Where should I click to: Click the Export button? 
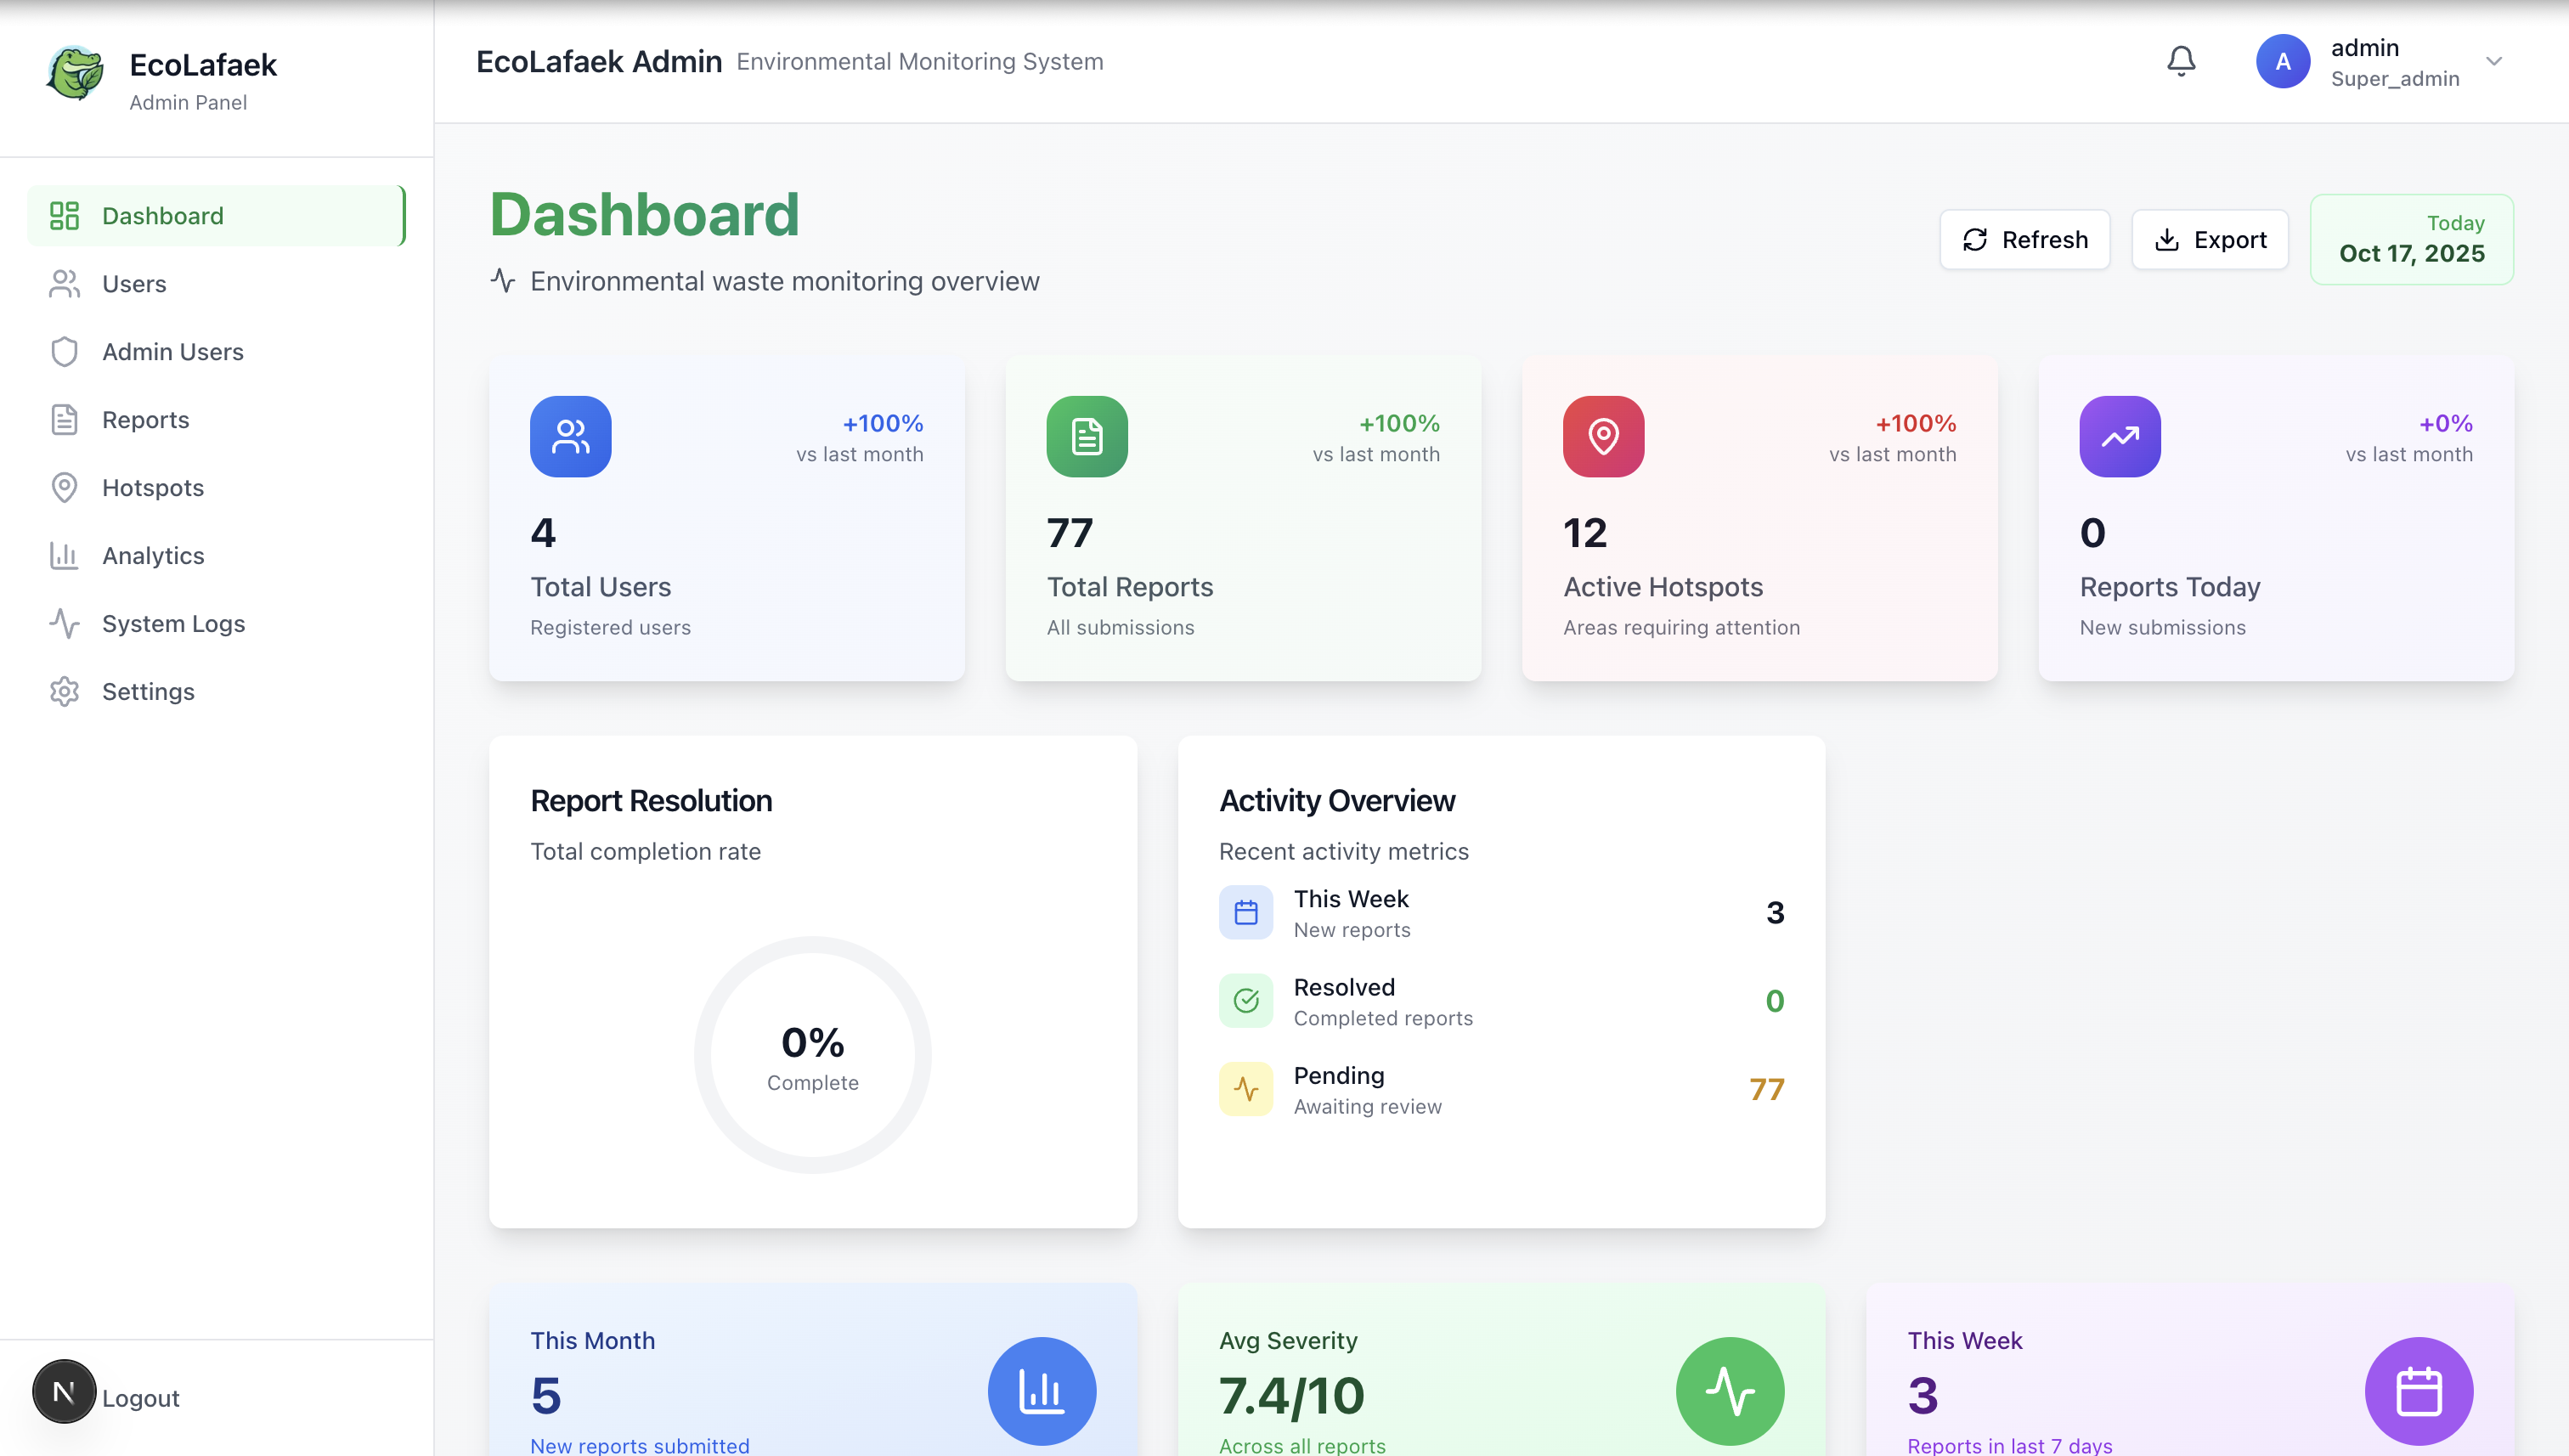(2210, 239)
